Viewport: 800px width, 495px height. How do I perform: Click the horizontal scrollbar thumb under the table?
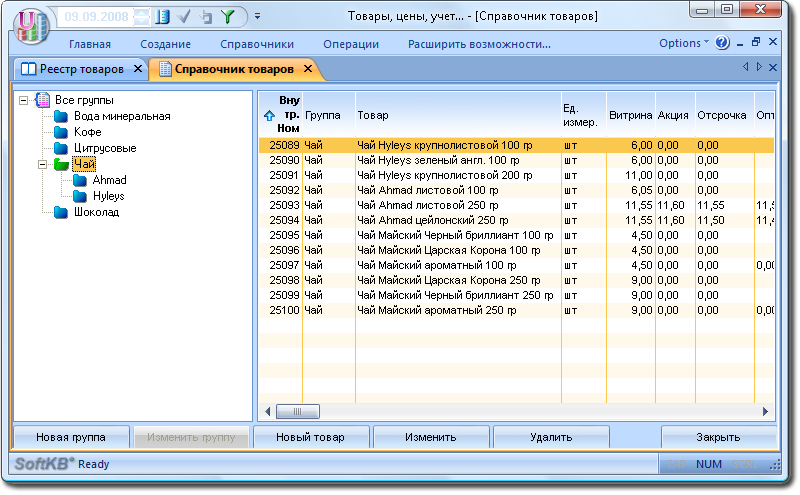[298, 411]
